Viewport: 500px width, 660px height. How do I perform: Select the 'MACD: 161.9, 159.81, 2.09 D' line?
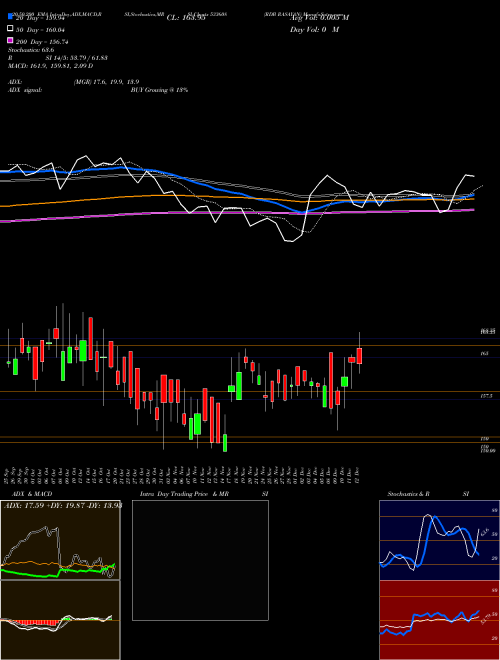pos(51,66)
